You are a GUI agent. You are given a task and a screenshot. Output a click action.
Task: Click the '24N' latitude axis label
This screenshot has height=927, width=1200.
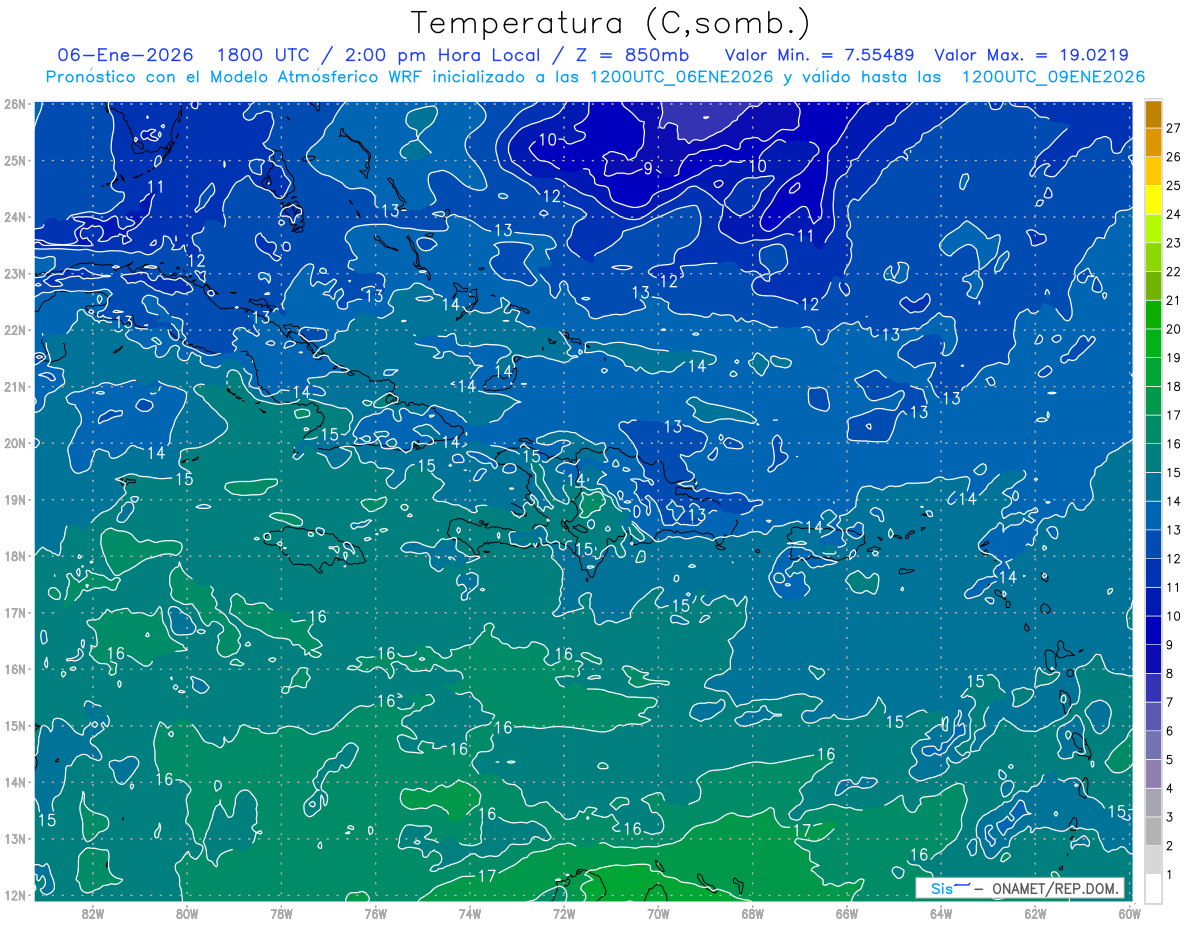coord(14,217)
